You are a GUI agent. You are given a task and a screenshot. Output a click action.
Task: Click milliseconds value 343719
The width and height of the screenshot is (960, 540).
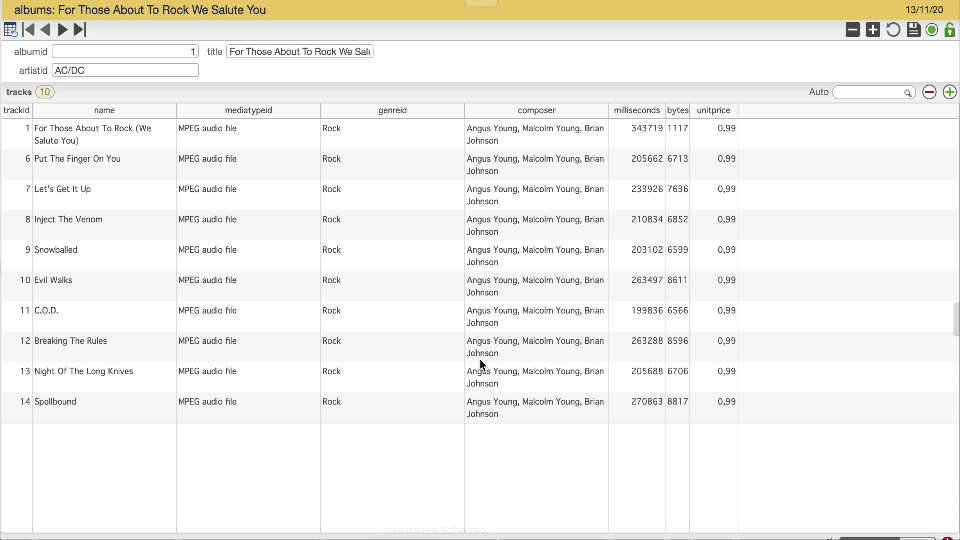pos(647,128)
